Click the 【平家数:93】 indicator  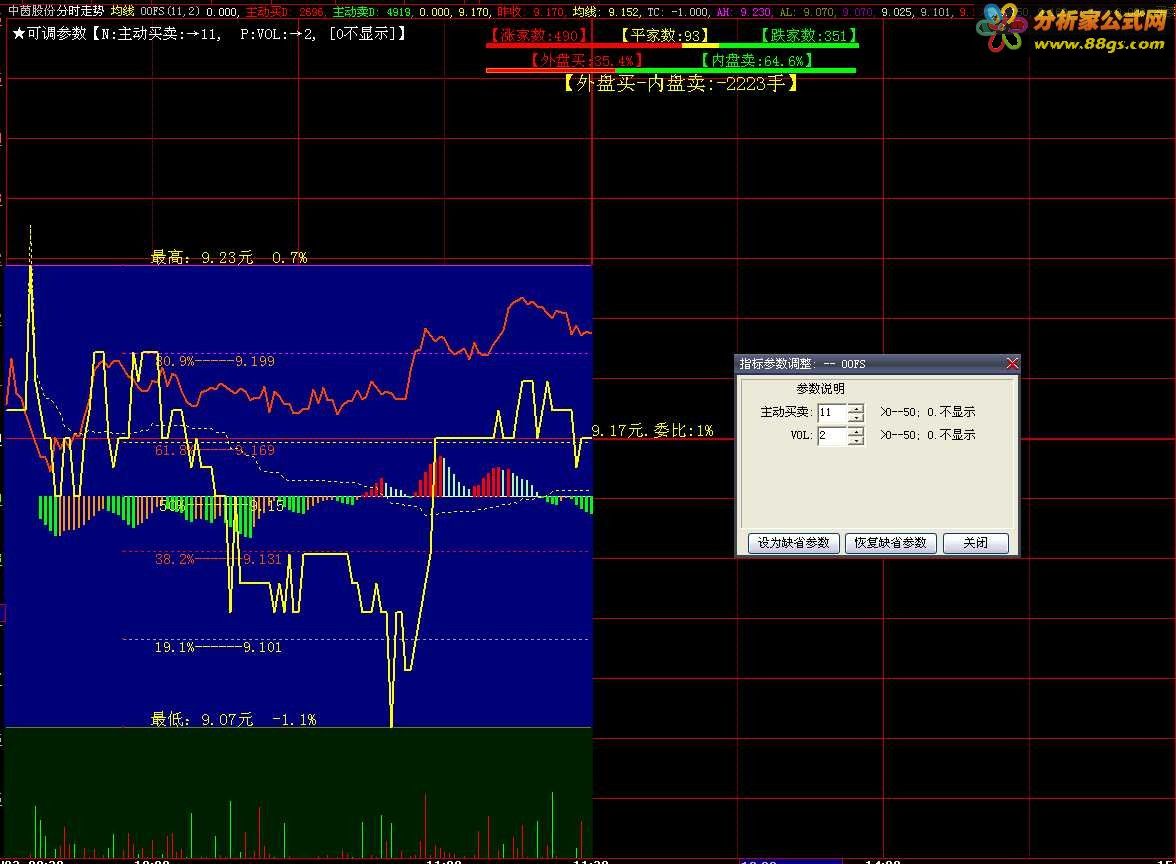(x=664, y=35)
